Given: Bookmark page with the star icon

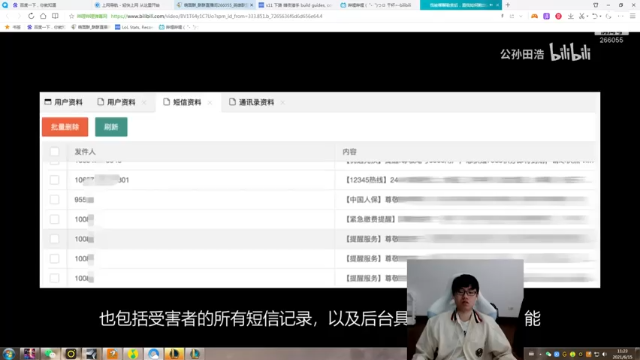Looking at the screenshot, I should tap(71, 16).
